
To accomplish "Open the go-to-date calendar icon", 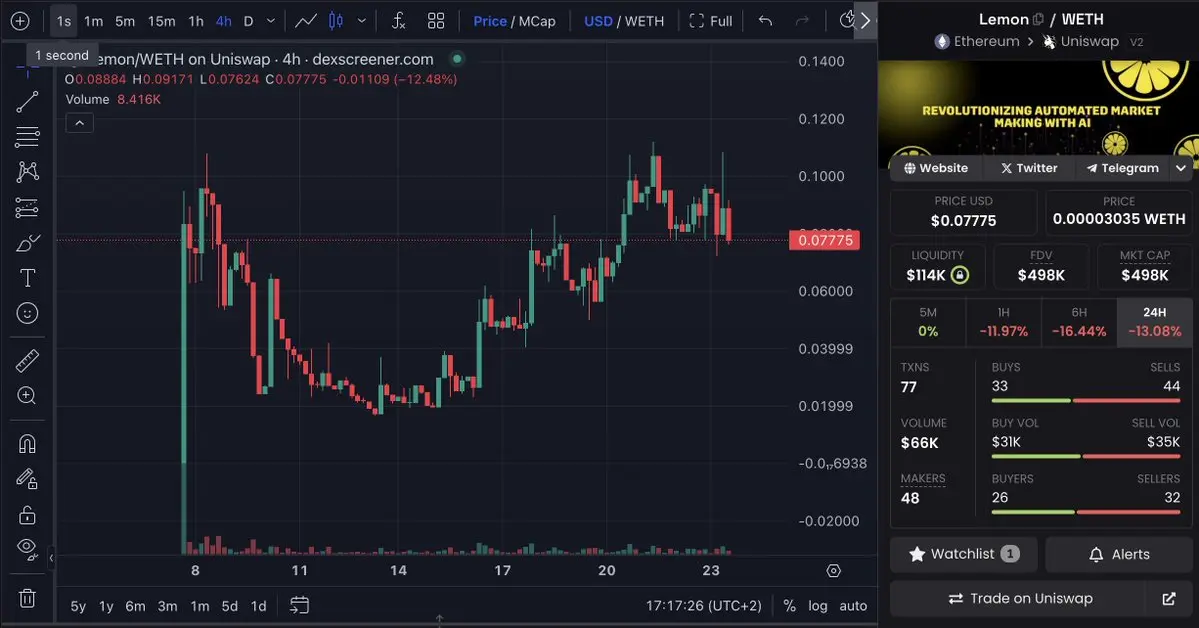I will (x=300, y=606).
